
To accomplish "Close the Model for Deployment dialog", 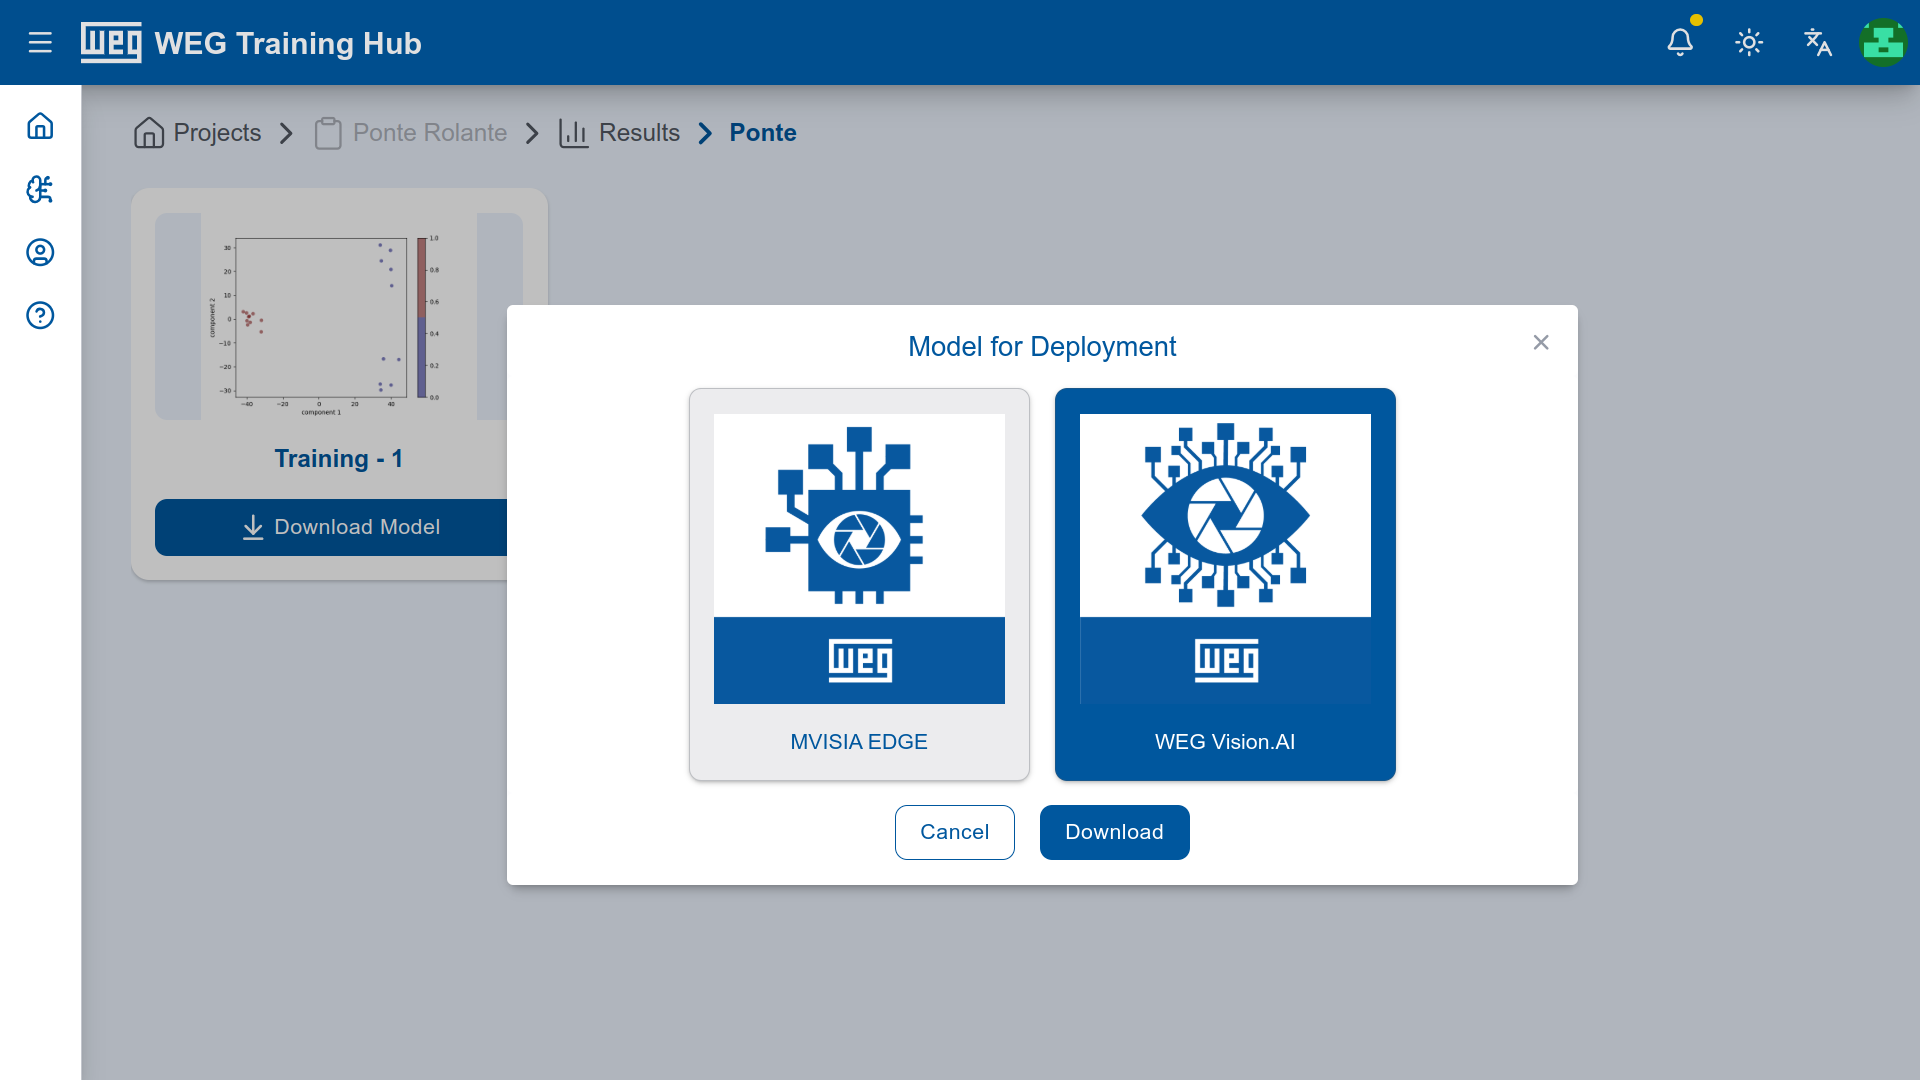I will click(1541, 343).
